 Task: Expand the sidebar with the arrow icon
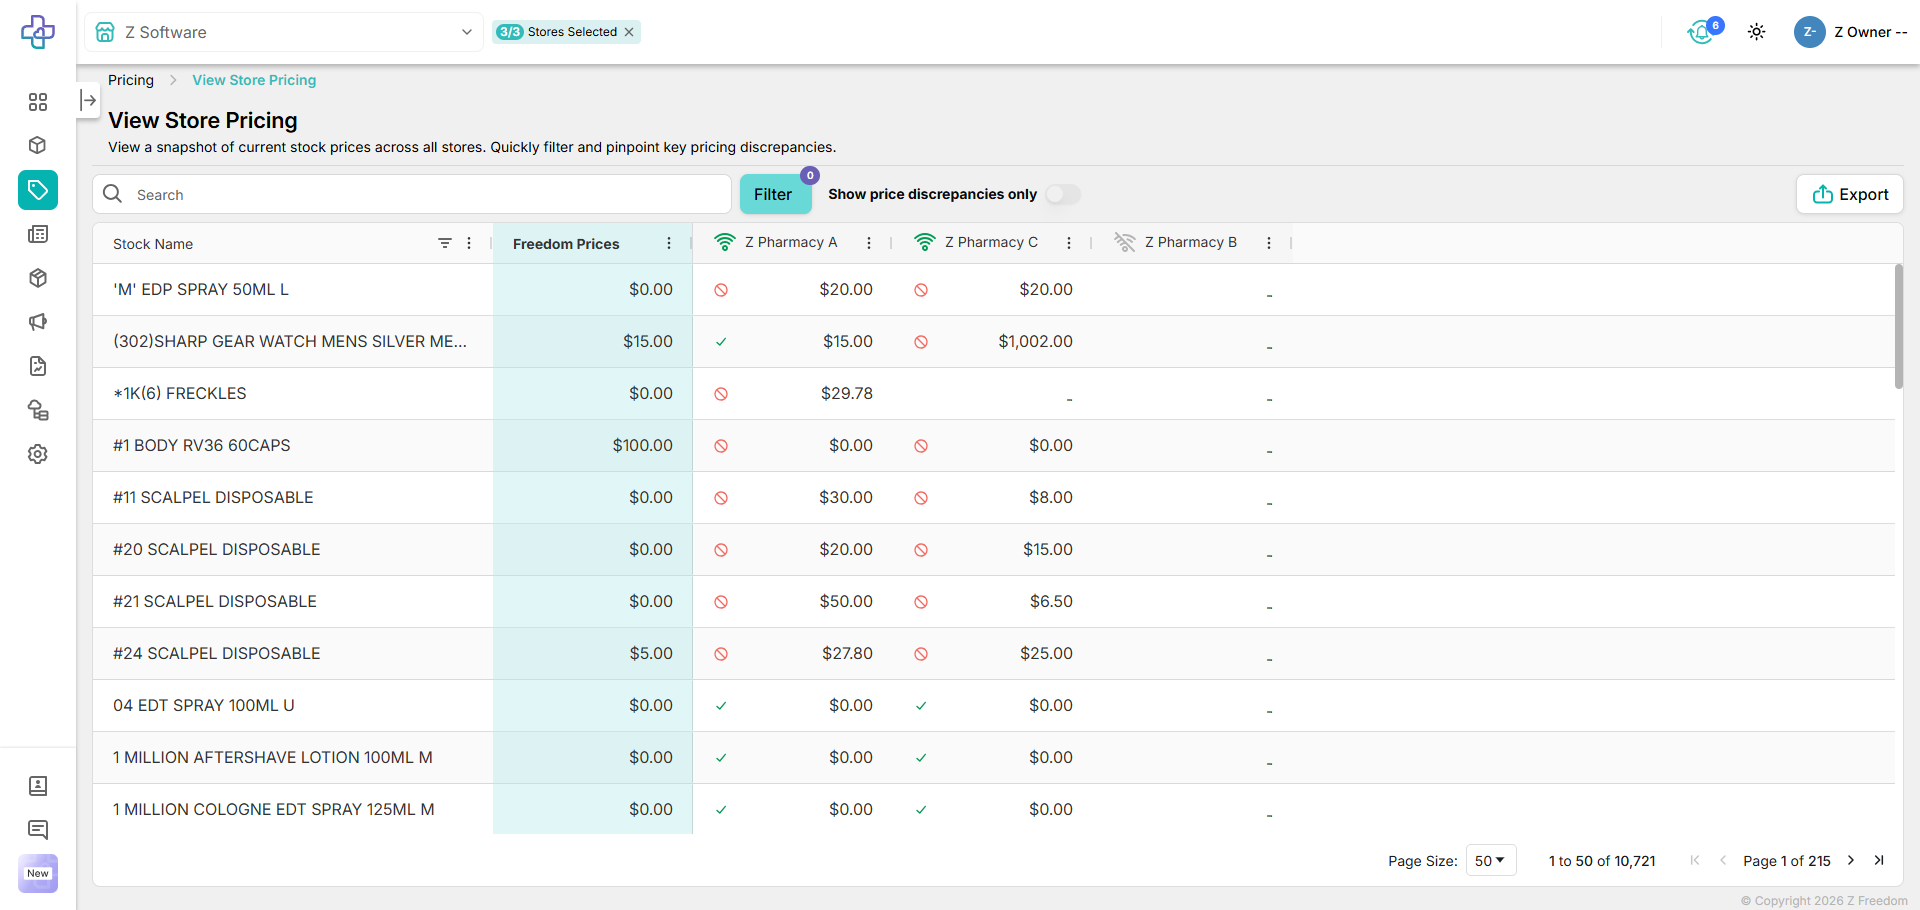[88, 100]
